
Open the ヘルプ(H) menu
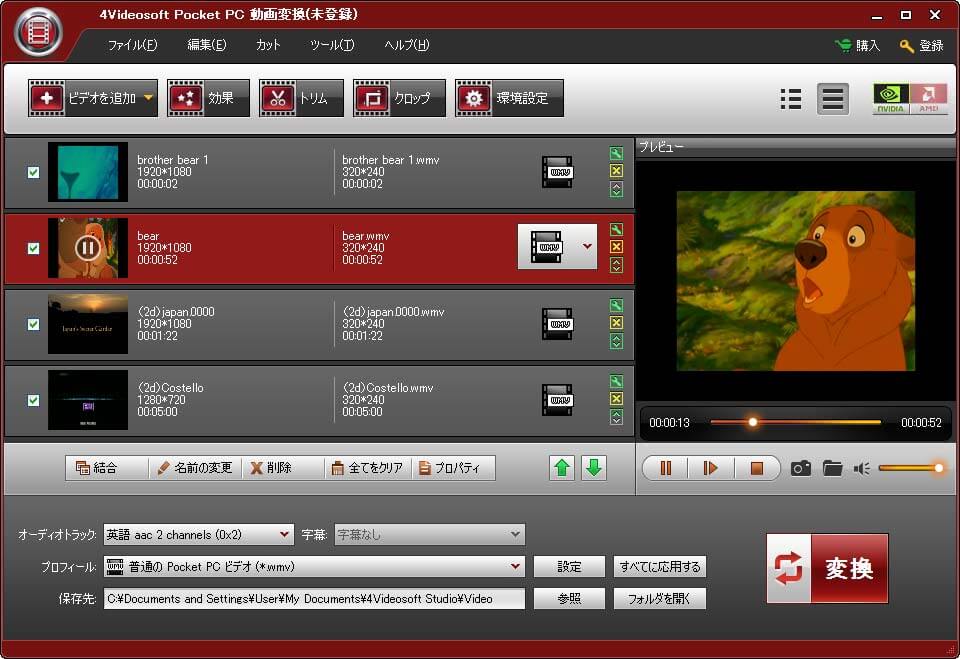click(407, 45)
